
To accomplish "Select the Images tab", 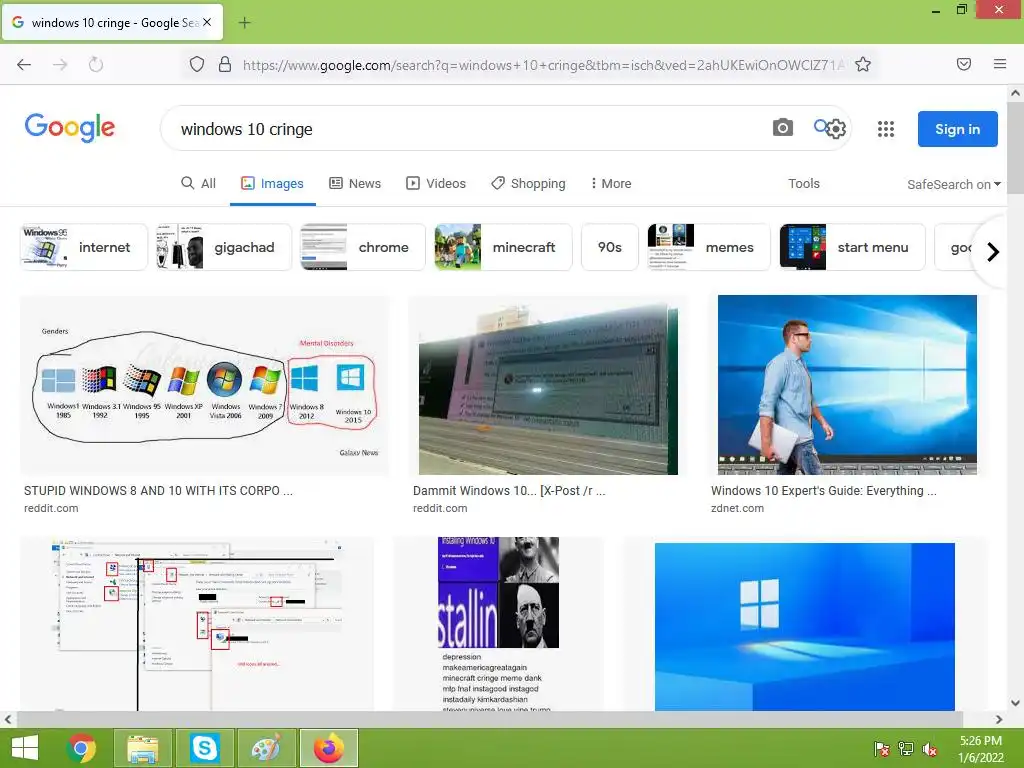I will (x=272, y=184).
